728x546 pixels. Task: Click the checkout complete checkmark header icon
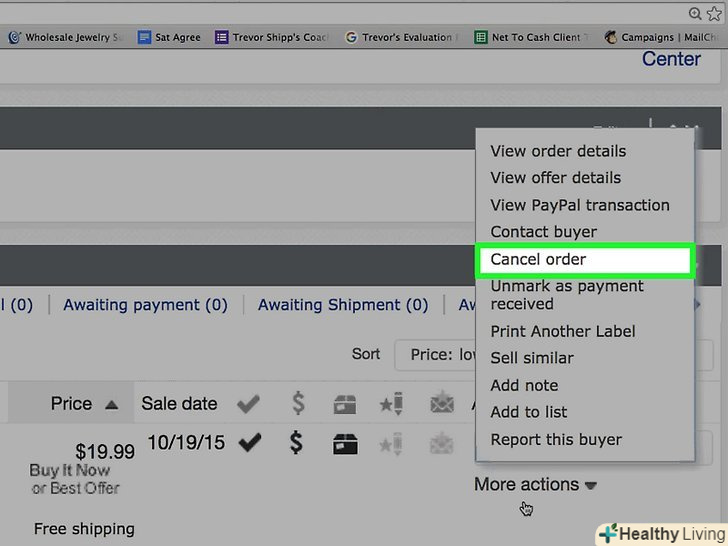pyautogui.click(x=249, y=404)
